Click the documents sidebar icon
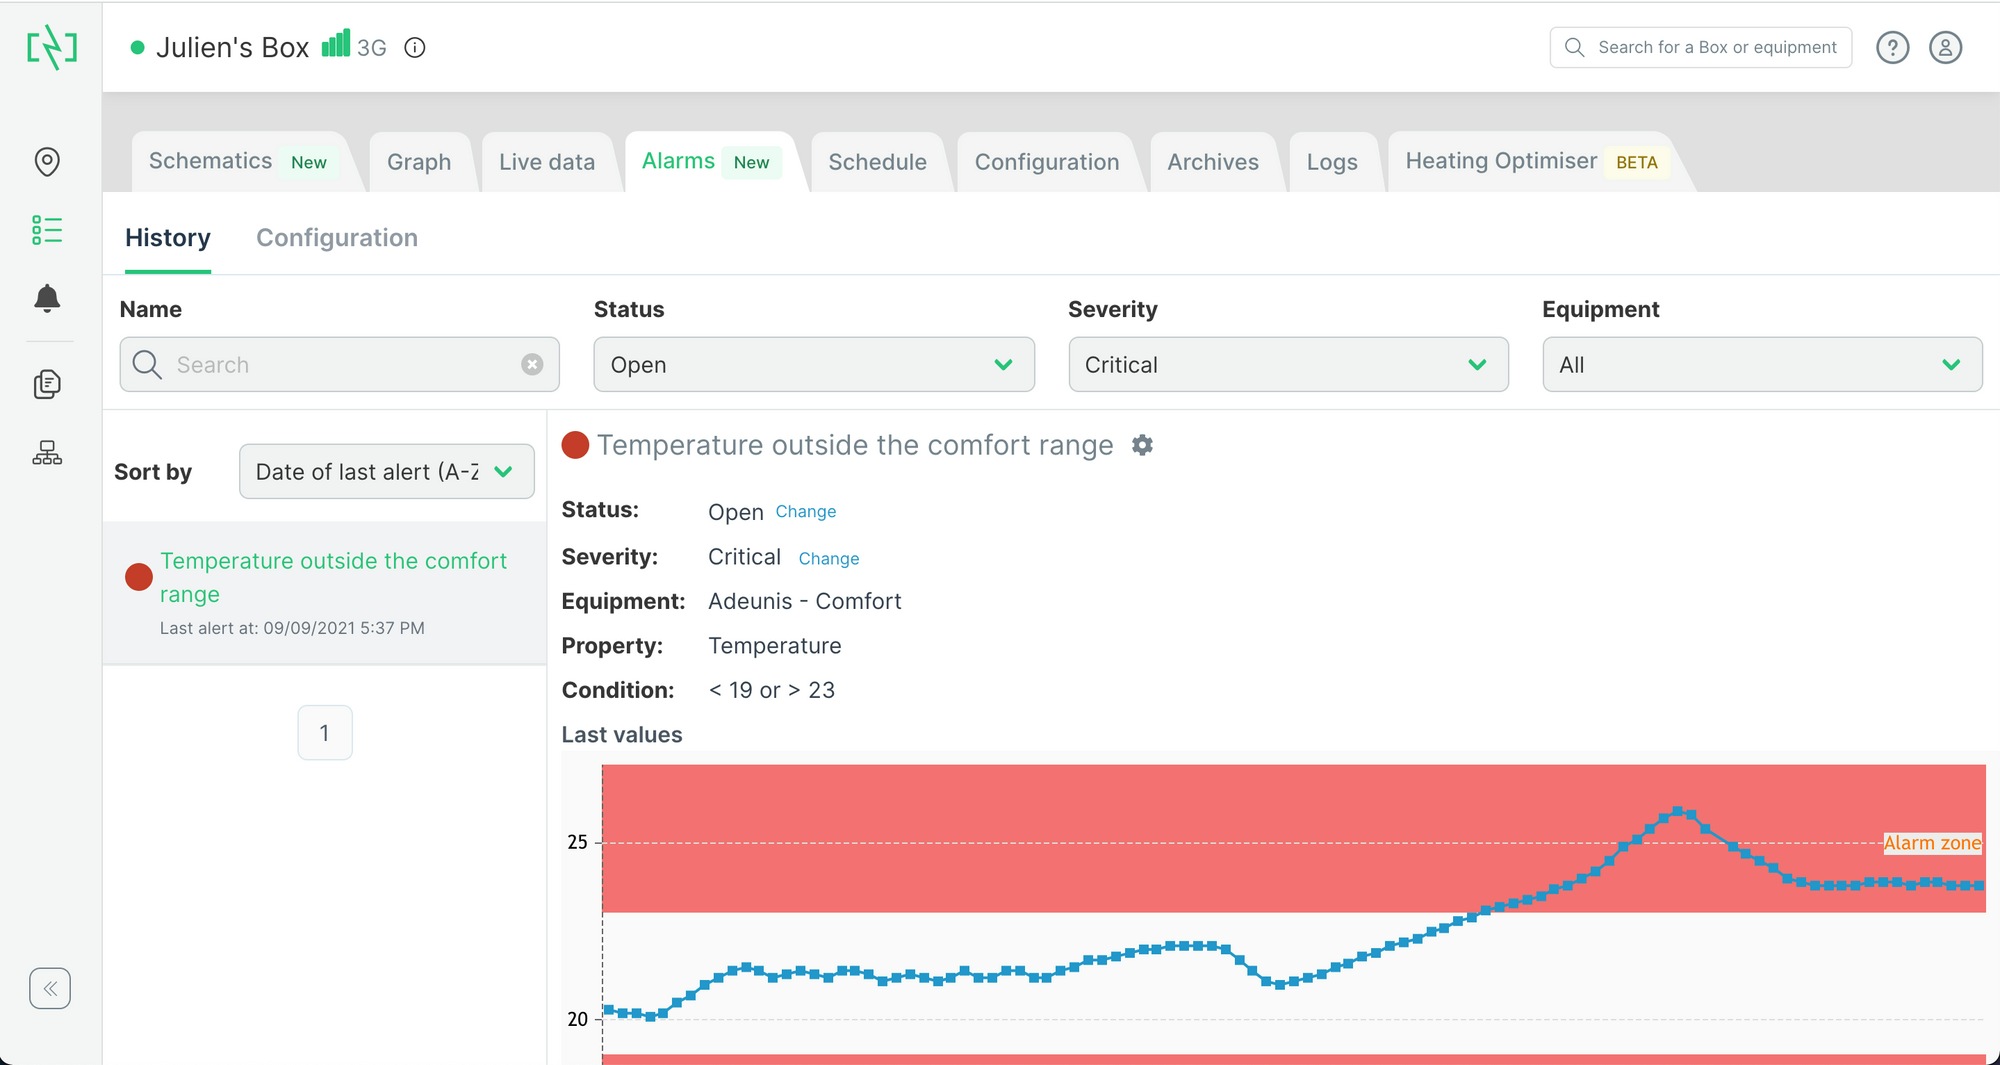Viewport: 2000px width, 1065px height. point(47,384)
